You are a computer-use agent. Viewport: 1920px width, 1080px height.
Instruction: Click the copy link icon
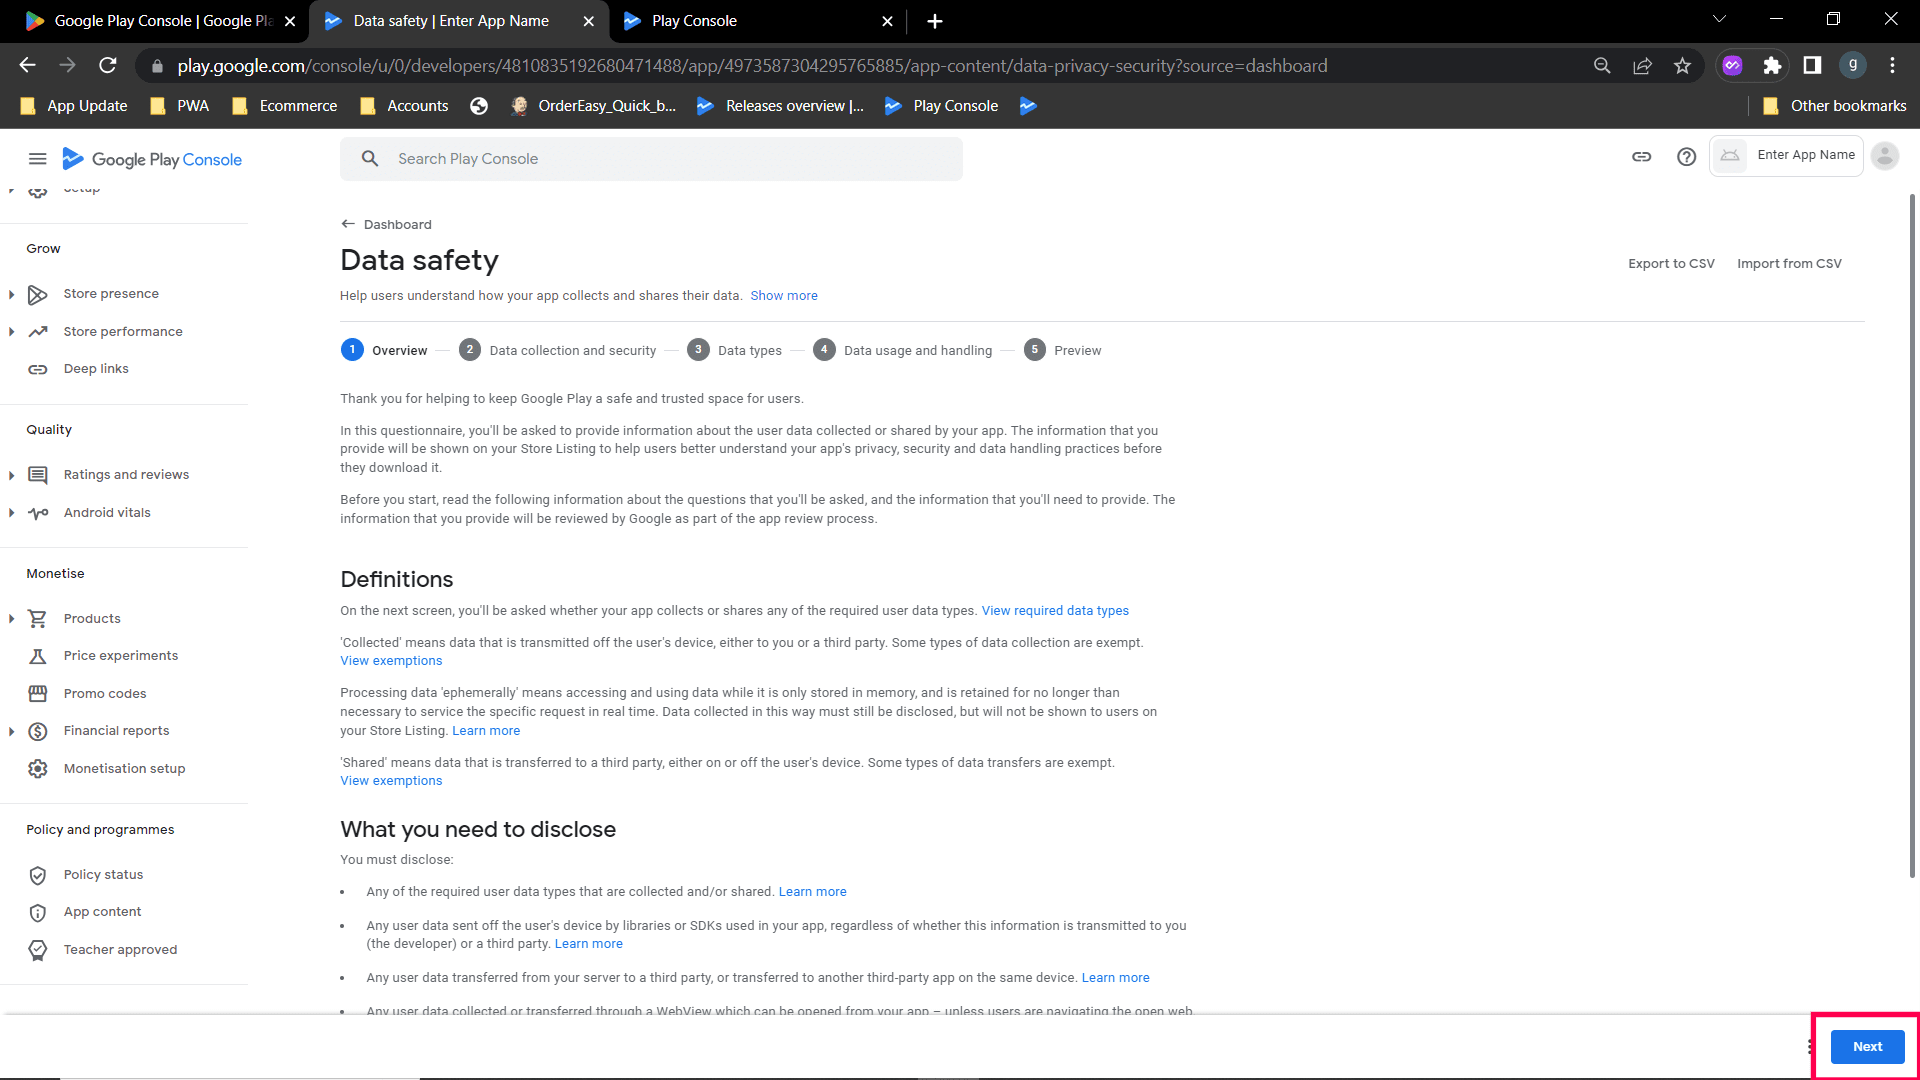pos(1641,157)
